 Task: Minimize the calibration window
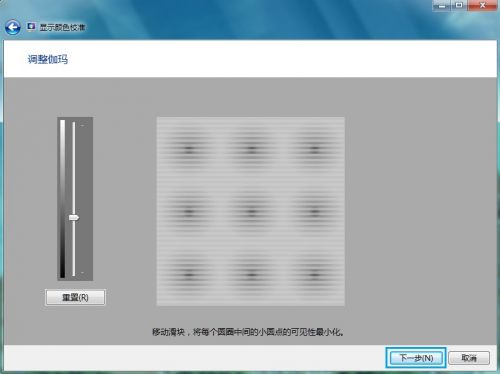point(442,5)
